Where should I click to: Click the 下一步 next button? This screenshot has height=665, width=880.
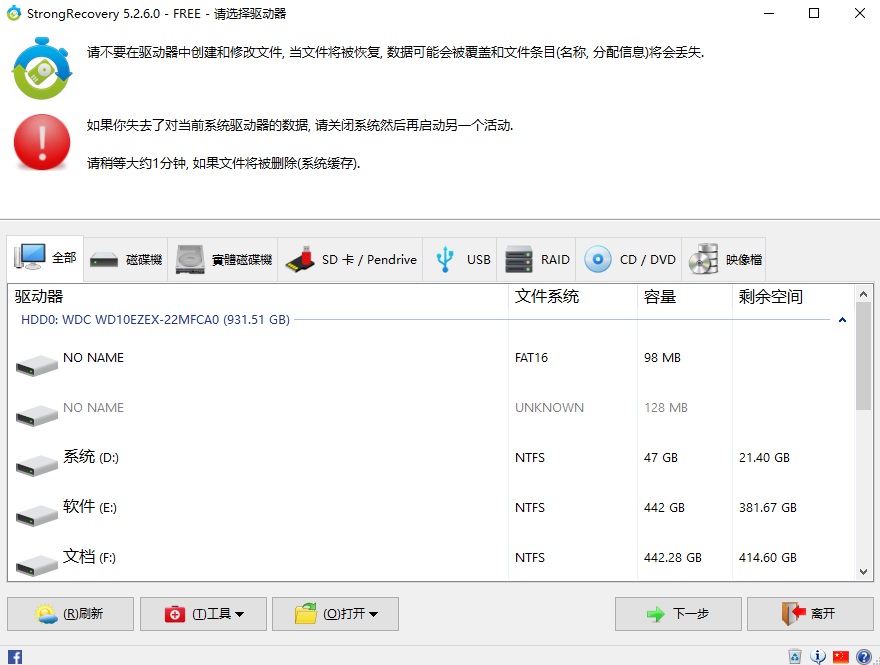pos(678,614)
